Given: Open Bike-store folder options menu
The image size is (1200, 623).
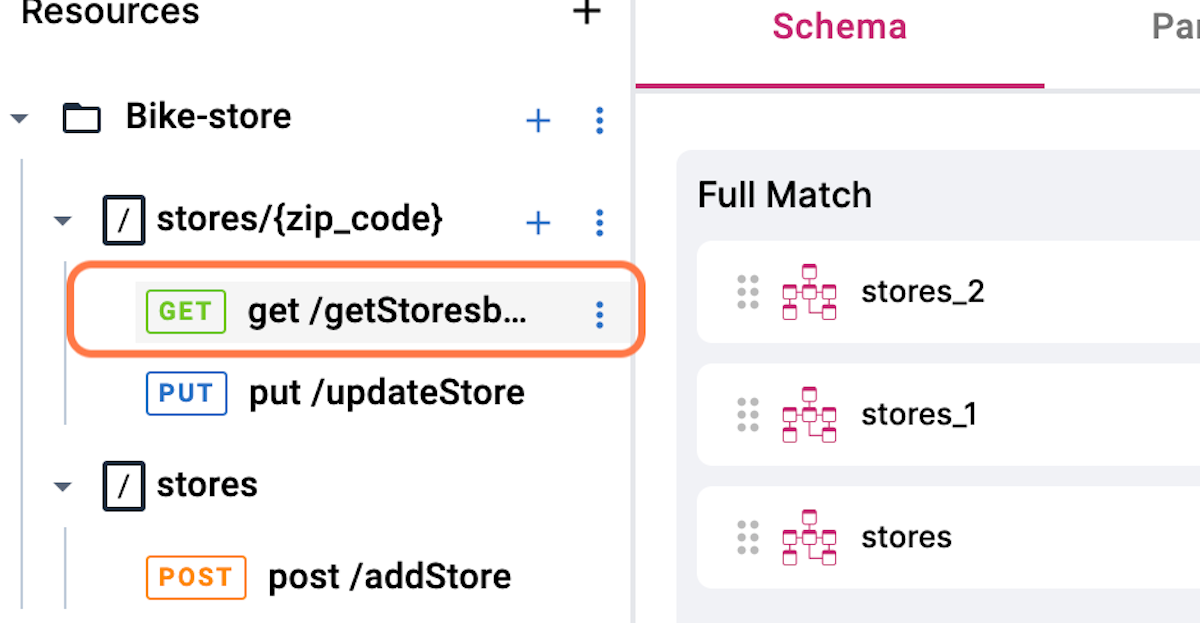Looking at the screenshot, I should pos(599,121).
